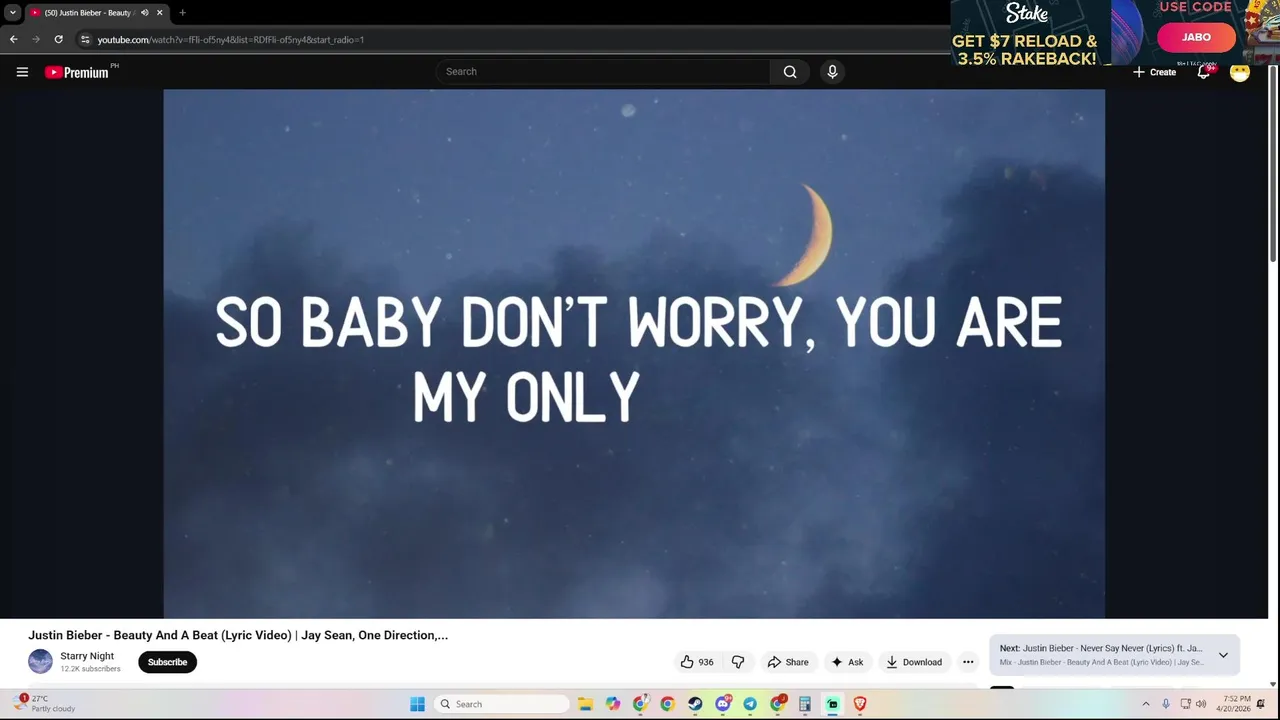1280x720 pixels.
Task: Show hidden system tray icons
Action: click(x=1146, y=704)
